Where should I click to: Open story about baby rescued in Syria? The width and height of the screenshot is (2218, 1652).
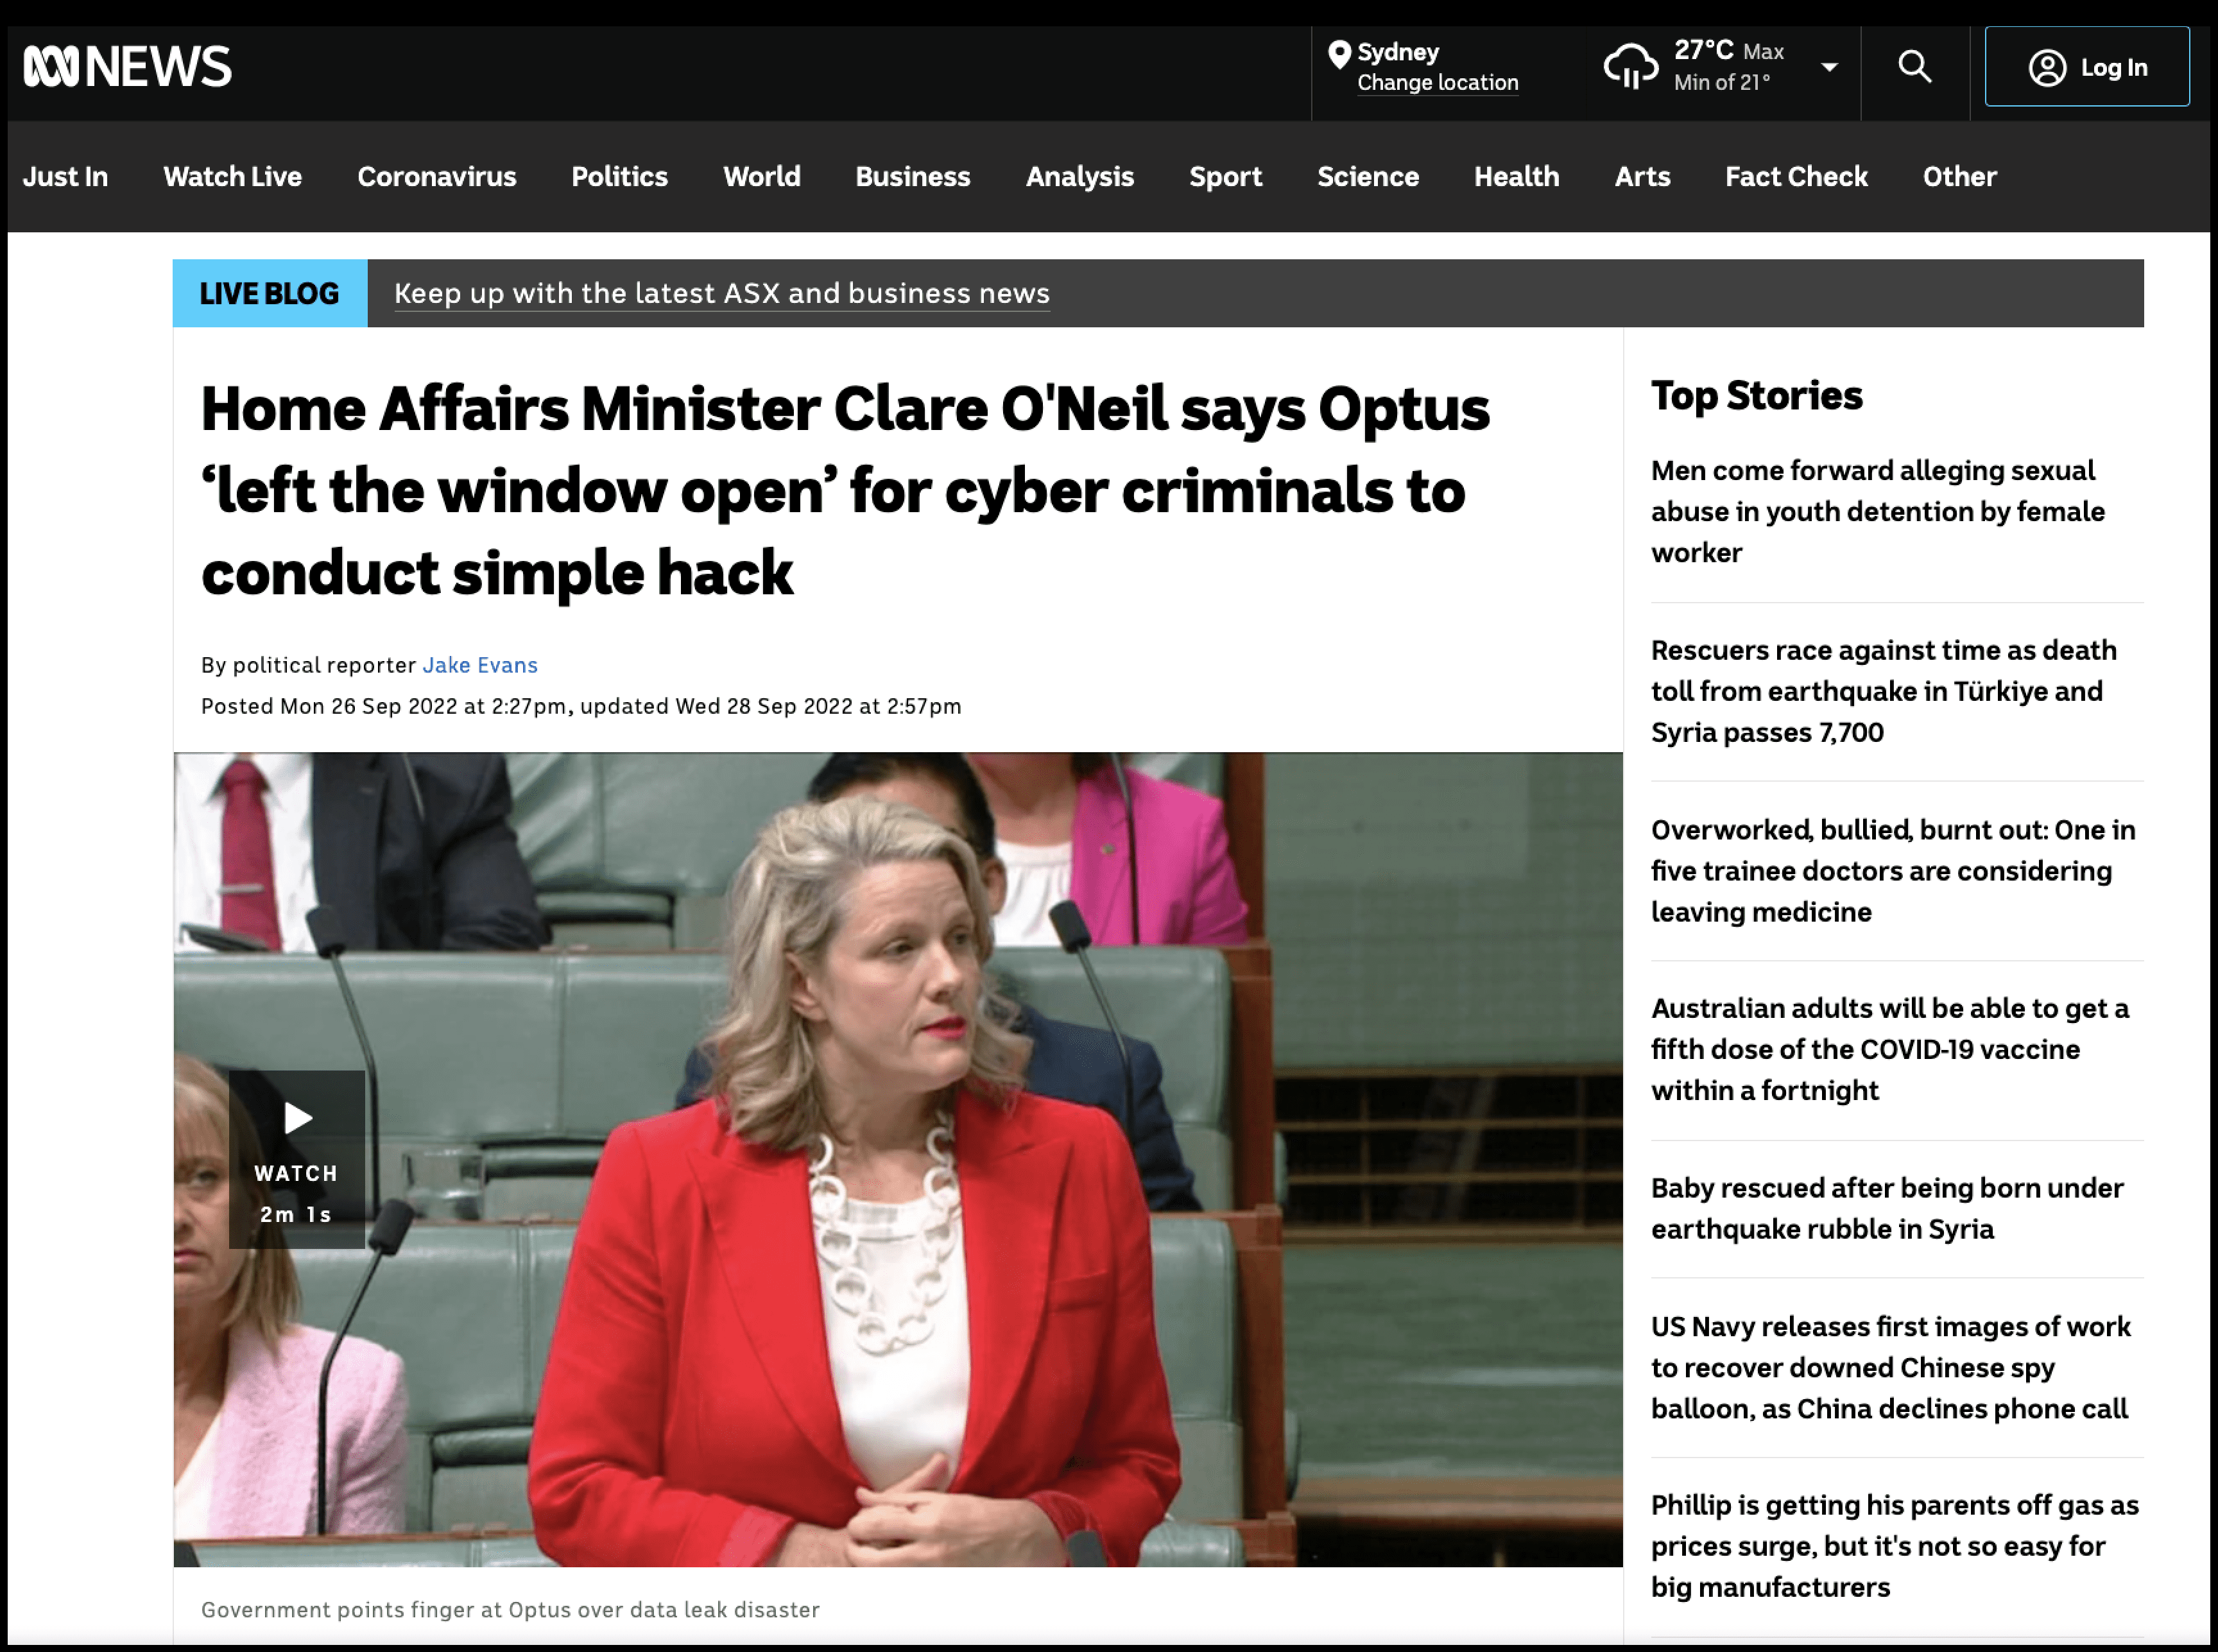1886,1208
